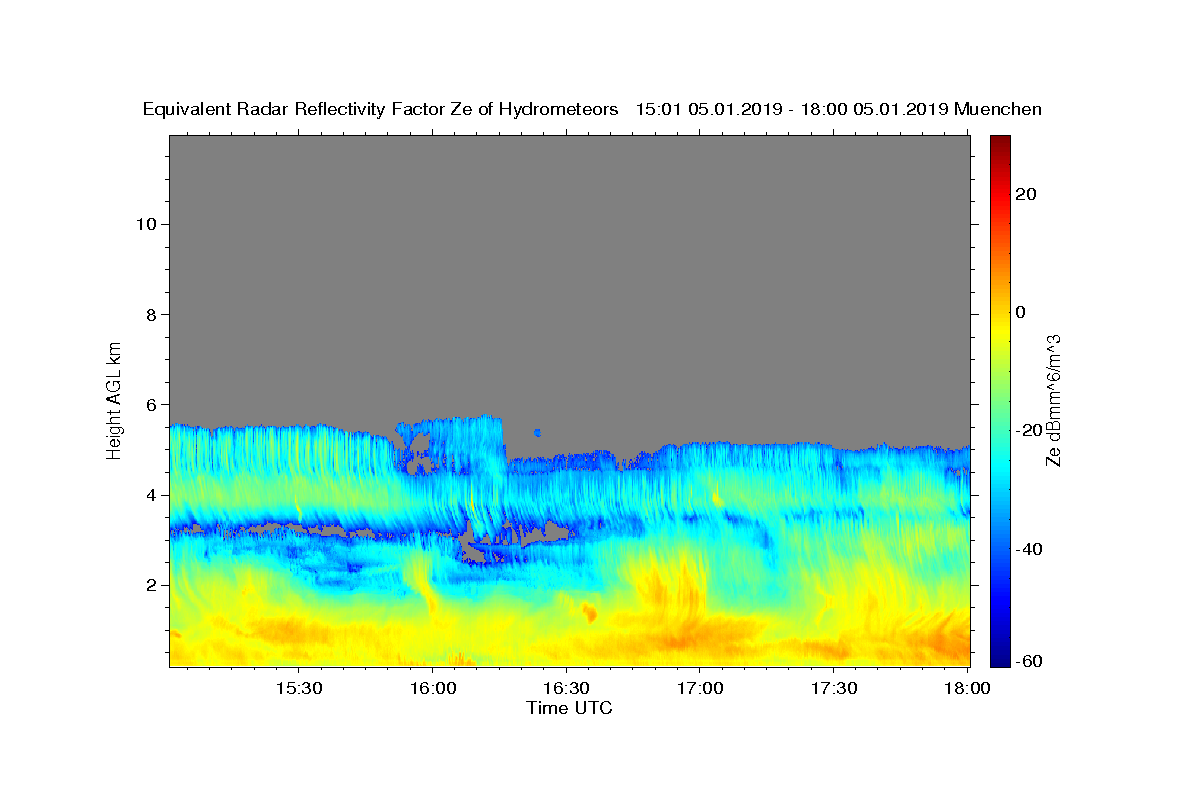Click the colorbar tick value '20'
Image resolution: width=1200 pixels, height=800 pixels.
(1025, 194)
